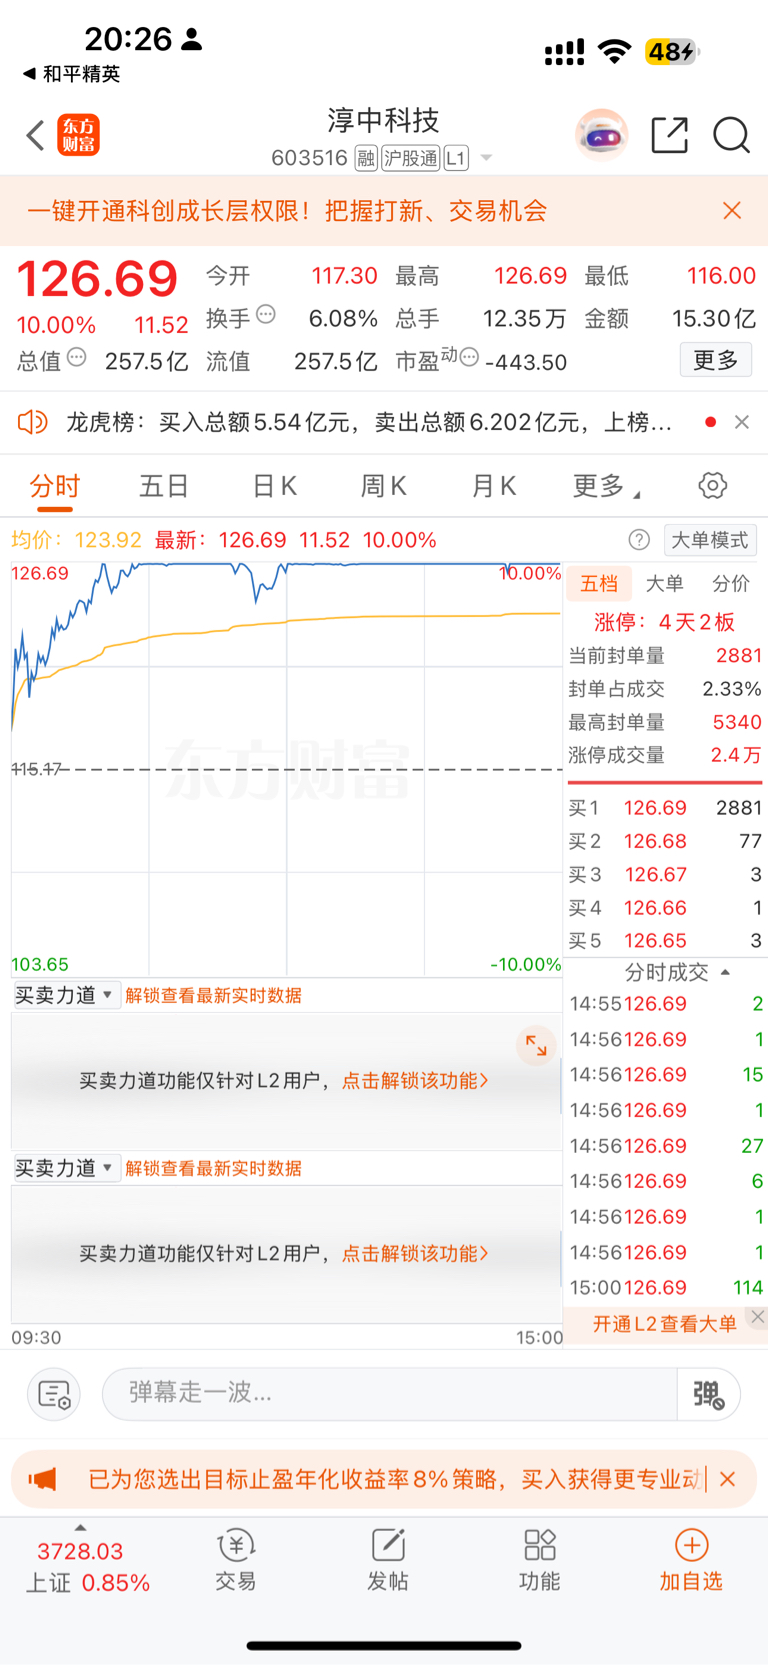768x1665 pixels.
Task: Tap the 龙虎榜 notice text
Action: (x=369, y=422)
